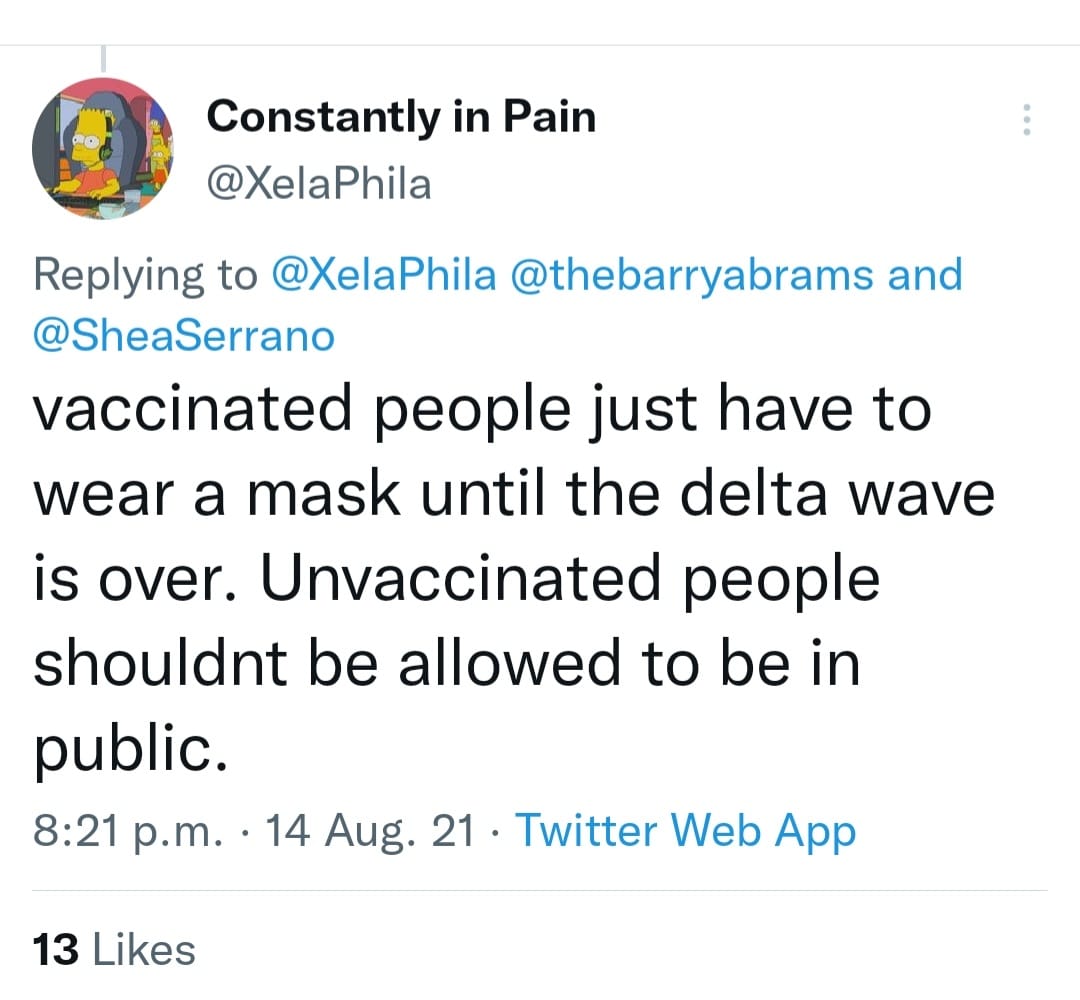Click the "8:21 p.m." timestamp
The height and width of the screenshot is (1000, 1080).
[126, 832]
